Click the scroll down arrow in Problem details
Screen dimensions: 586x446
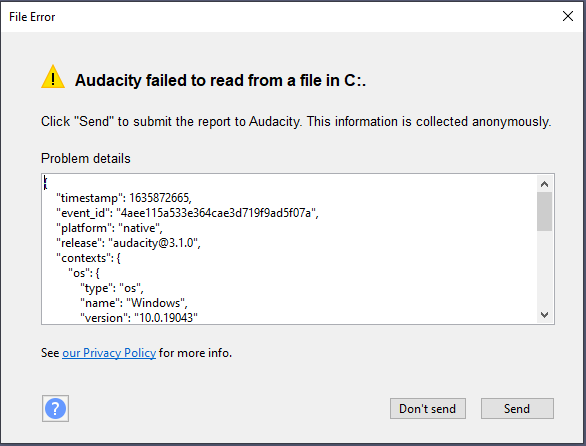pyautogui.click(x=544, y=315)
